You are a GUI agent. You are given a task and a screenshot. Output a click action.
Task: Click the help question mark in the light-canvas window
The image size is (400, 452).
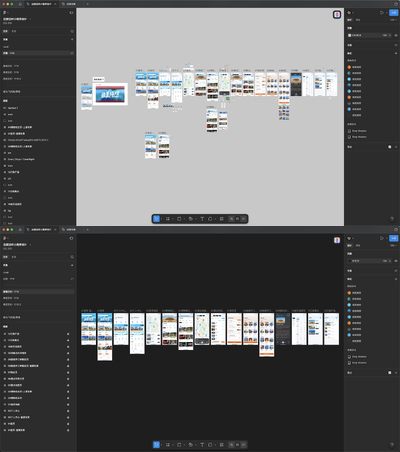pyautogui.click(x=392, y=219)
